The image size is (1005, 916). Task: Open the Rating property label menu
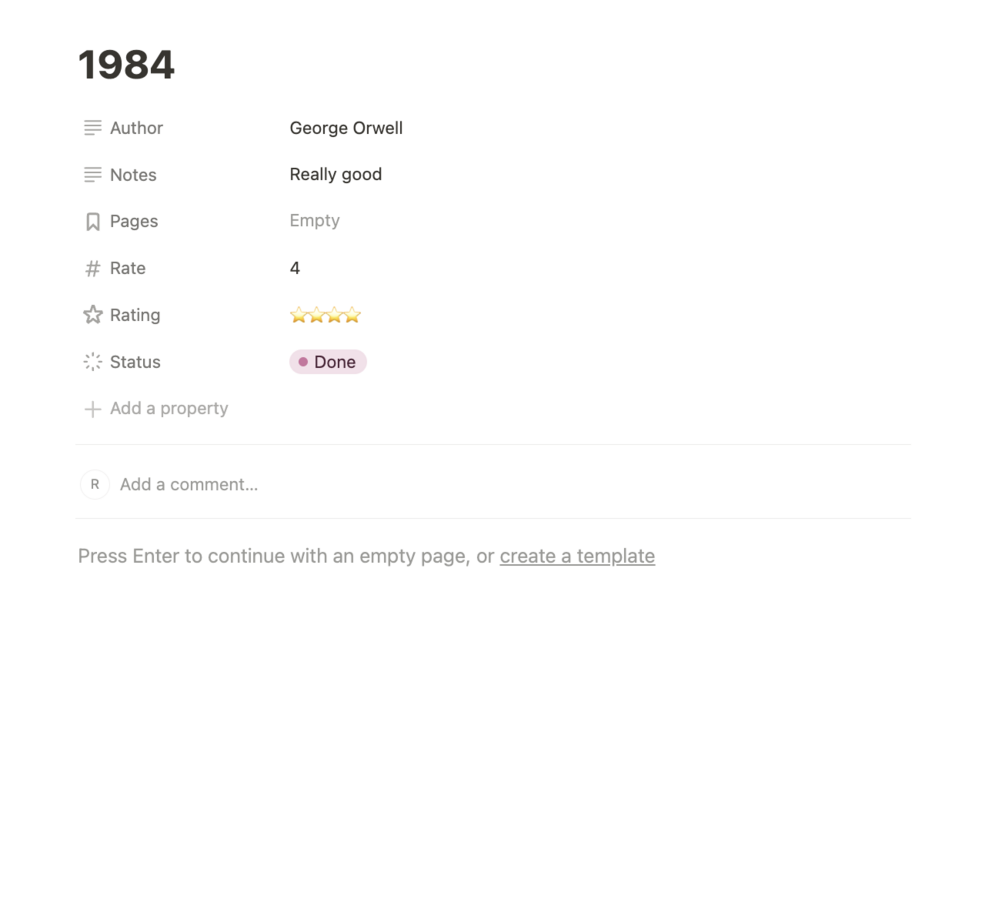tap(135, 315)
